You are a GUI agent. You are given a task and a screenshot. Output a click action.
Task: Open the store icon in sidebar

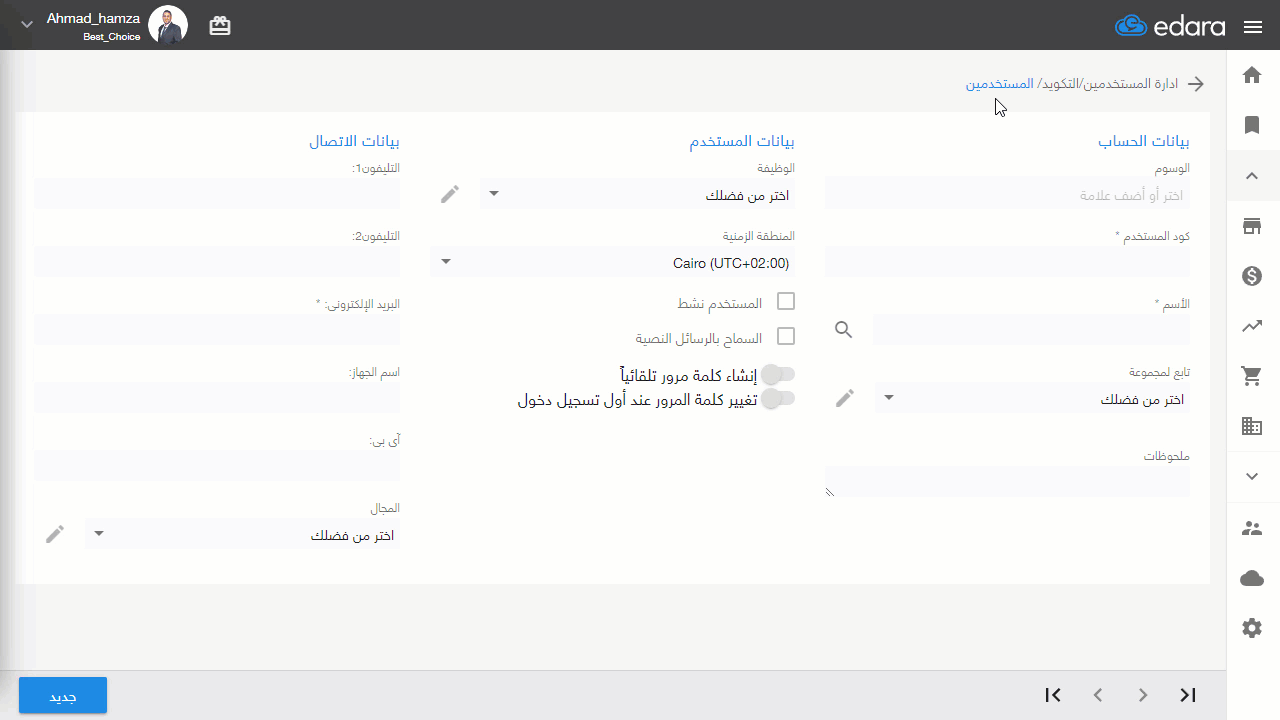(x=1252, y=226)
